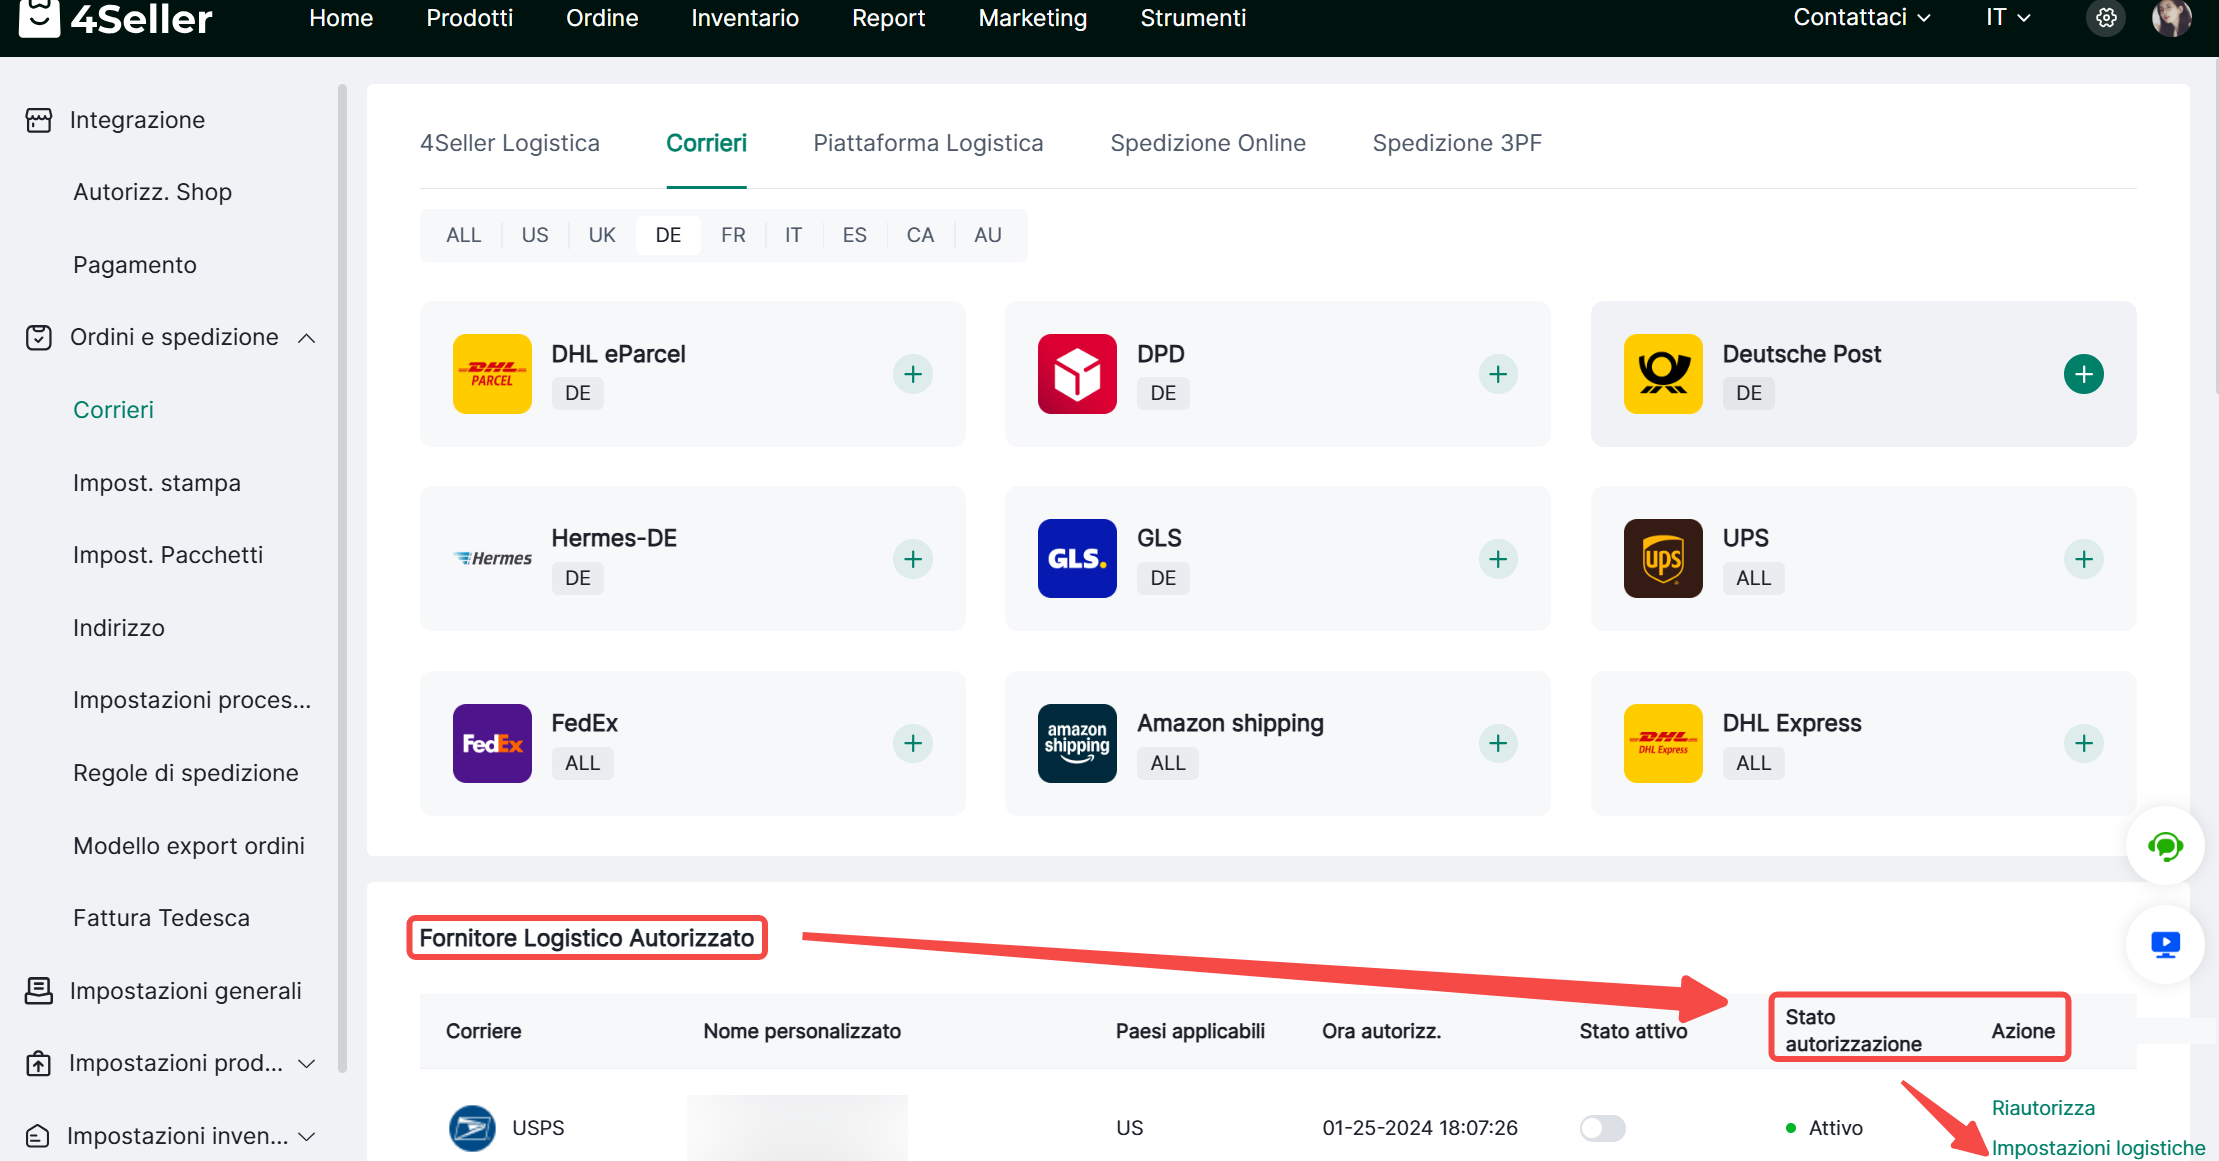Collapse the Ordini e spedizione section
The height and width of the screenshot is (1161, 2219).
tap(307, 338)
